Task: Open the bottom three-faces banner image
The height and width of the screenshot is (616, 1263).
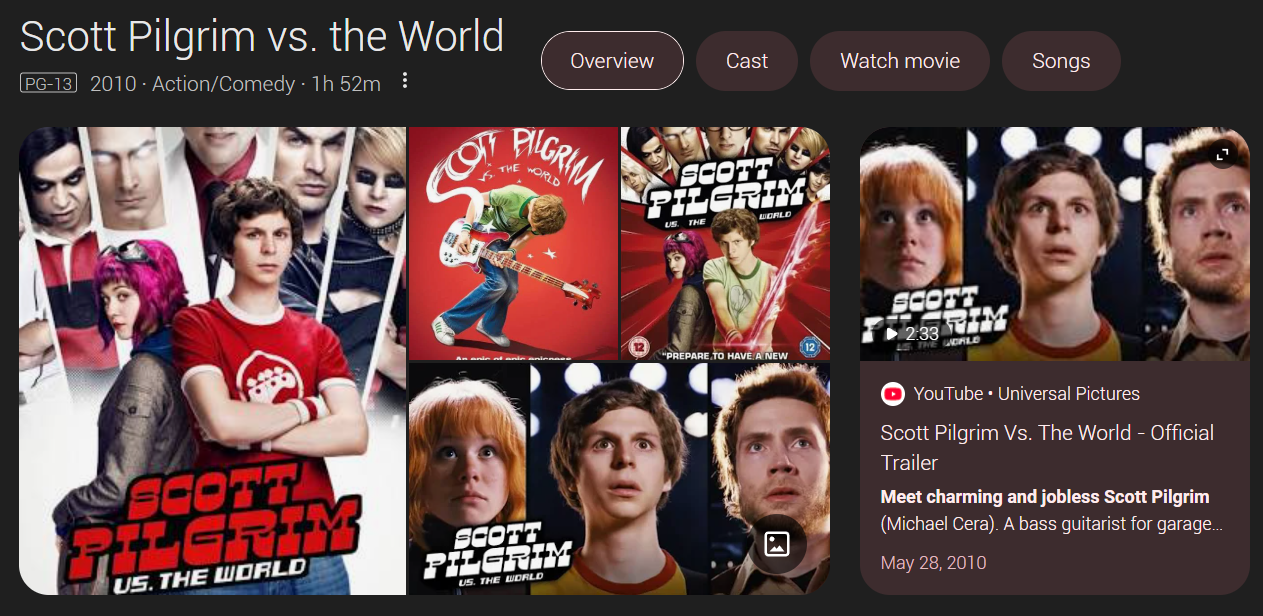Action: coord(619,479)
